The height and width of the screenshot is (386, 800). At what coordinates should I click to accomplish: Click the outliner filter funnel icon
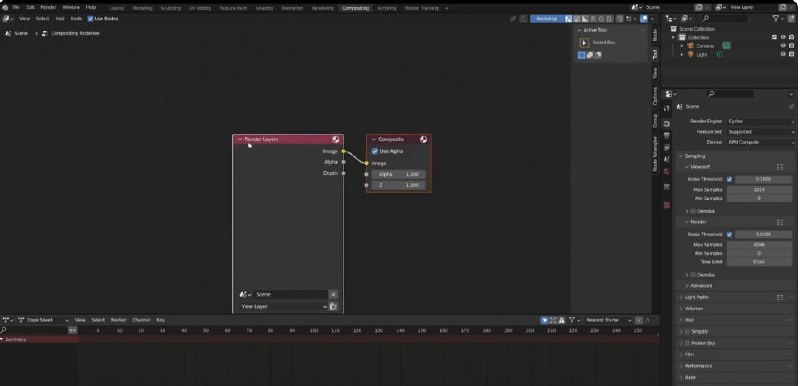pos(776,18)
